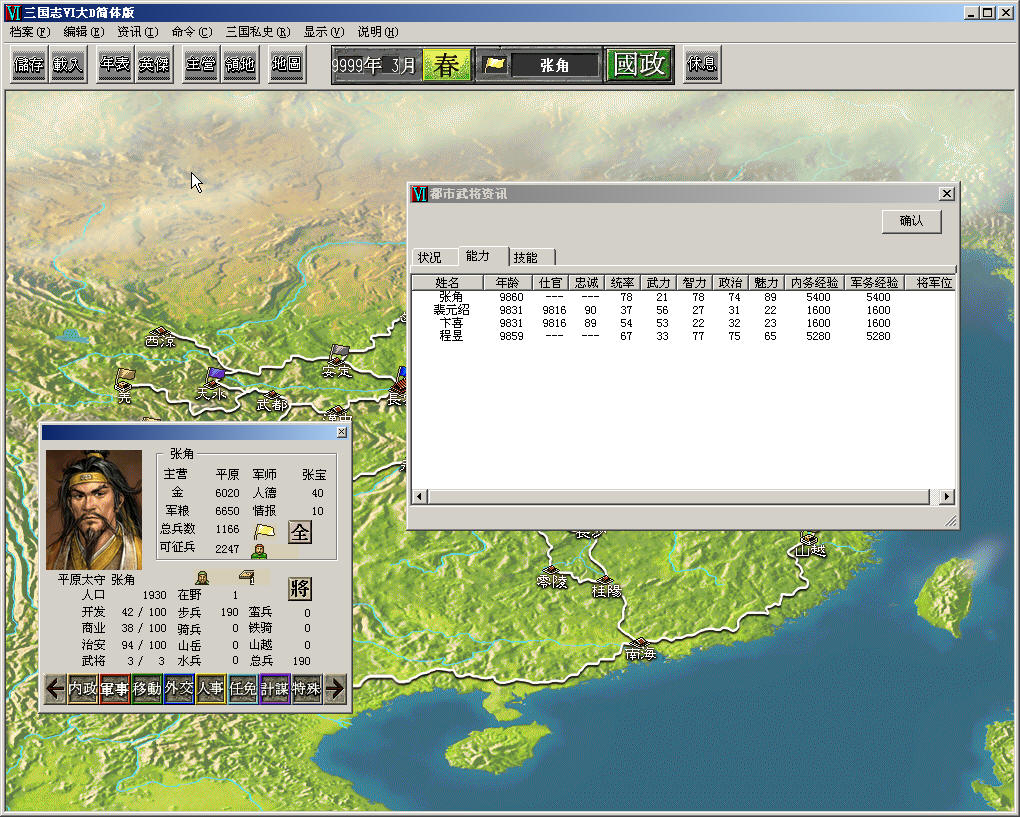
Task: Select the 軍事 military command icon
Action: click(x=115, y=689)
